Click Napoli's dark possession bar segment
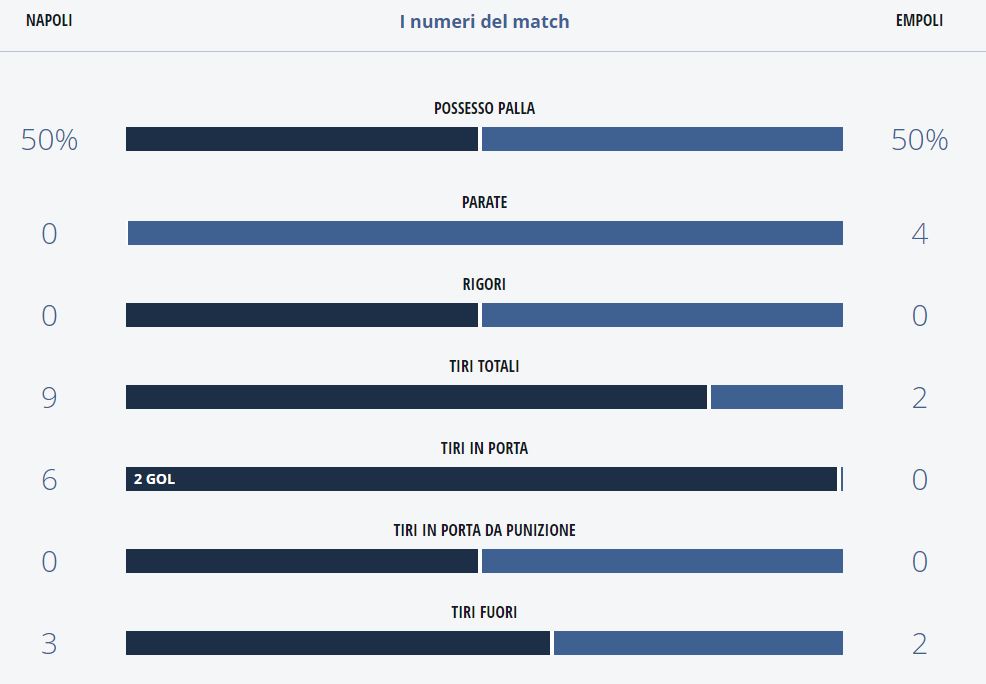This screenshot has height=684, width=986. pyautogui.click(x=301, y=139)
